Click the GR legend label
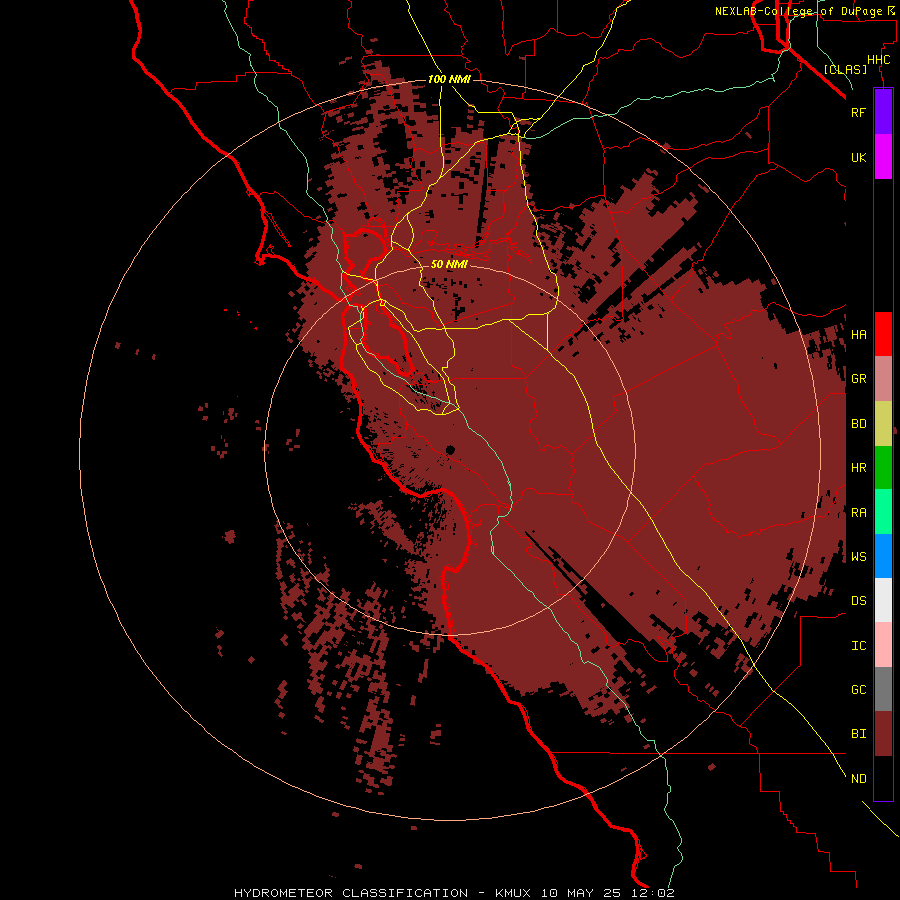The height and width of the screenshot is (900, 900). click(x=858, y=379)
